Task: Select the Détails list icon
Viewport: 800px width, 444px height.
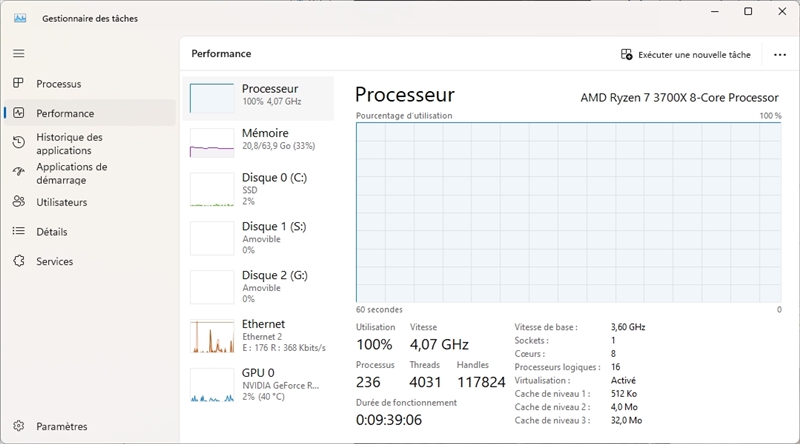Action: [x=18, y=232]
